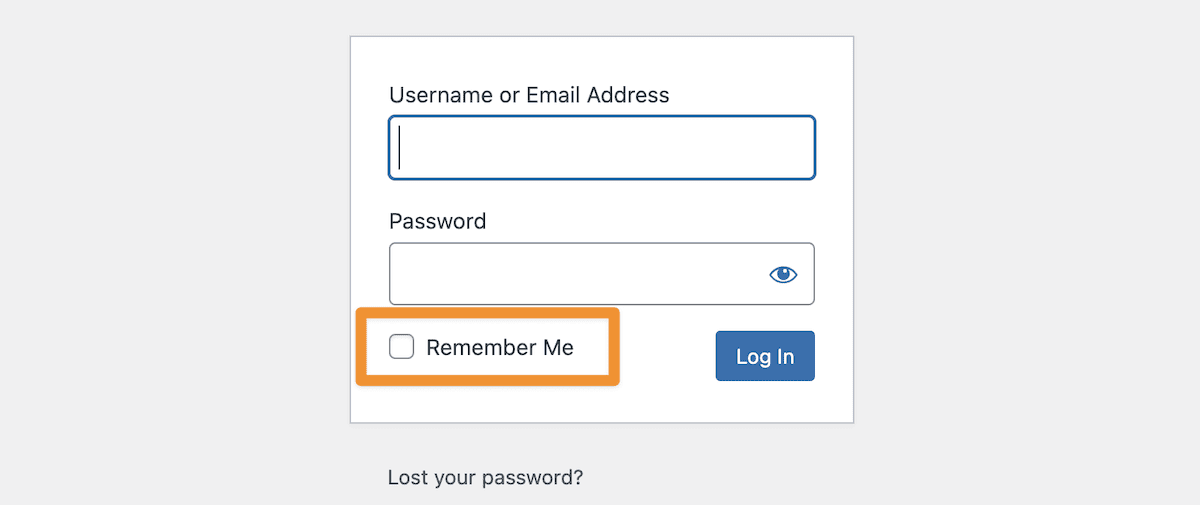This screenshot has width=1200, height=505.
Task: Tick the box beside Remember Me
Action: (x=402, y=347)
